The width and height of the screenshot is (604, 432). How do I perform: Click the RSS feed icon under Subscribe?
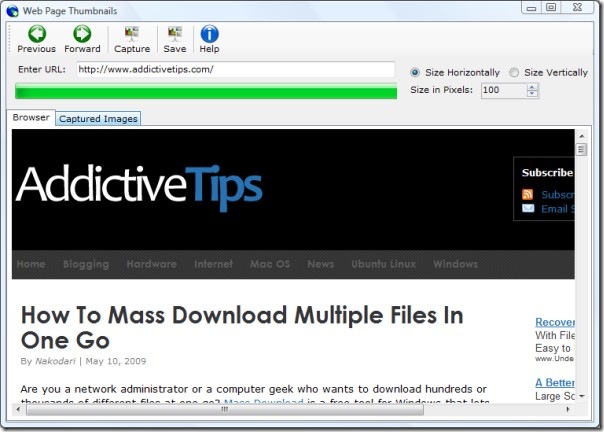tap(527, 194)
